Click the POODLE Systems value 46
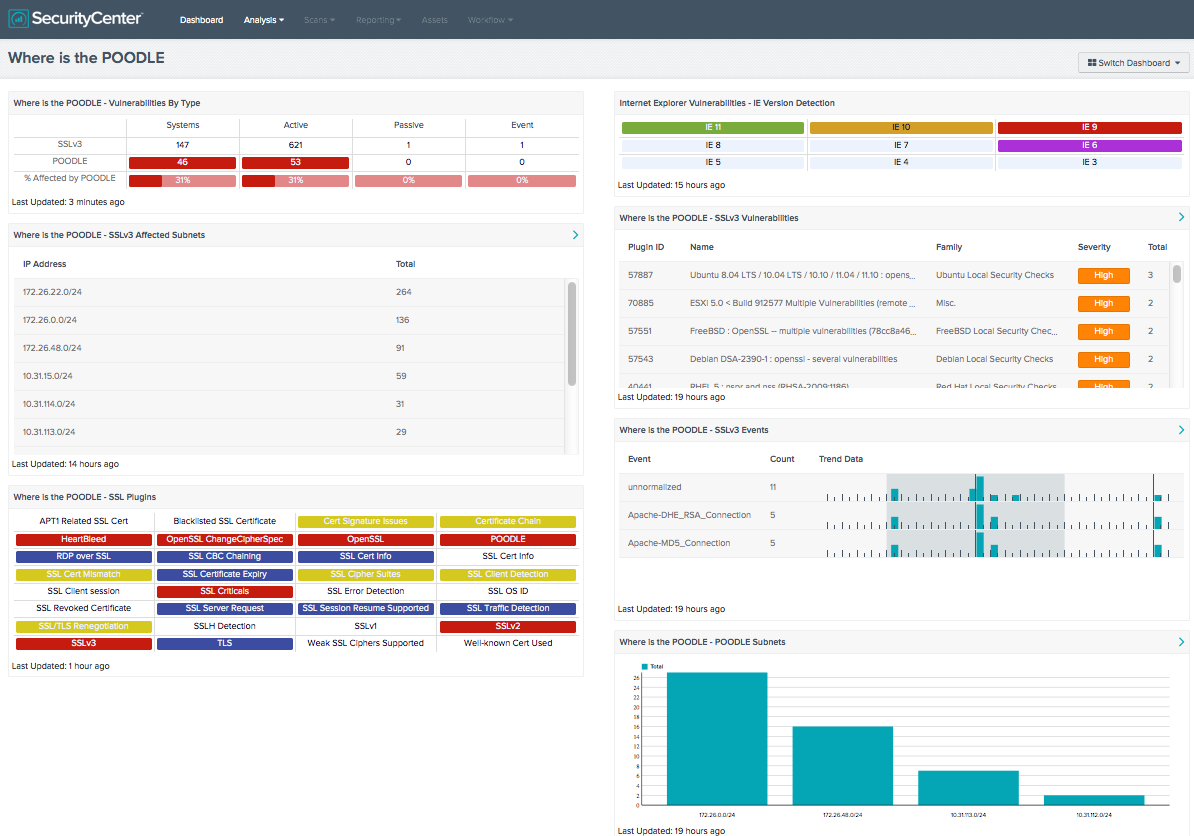 [182, 163]
